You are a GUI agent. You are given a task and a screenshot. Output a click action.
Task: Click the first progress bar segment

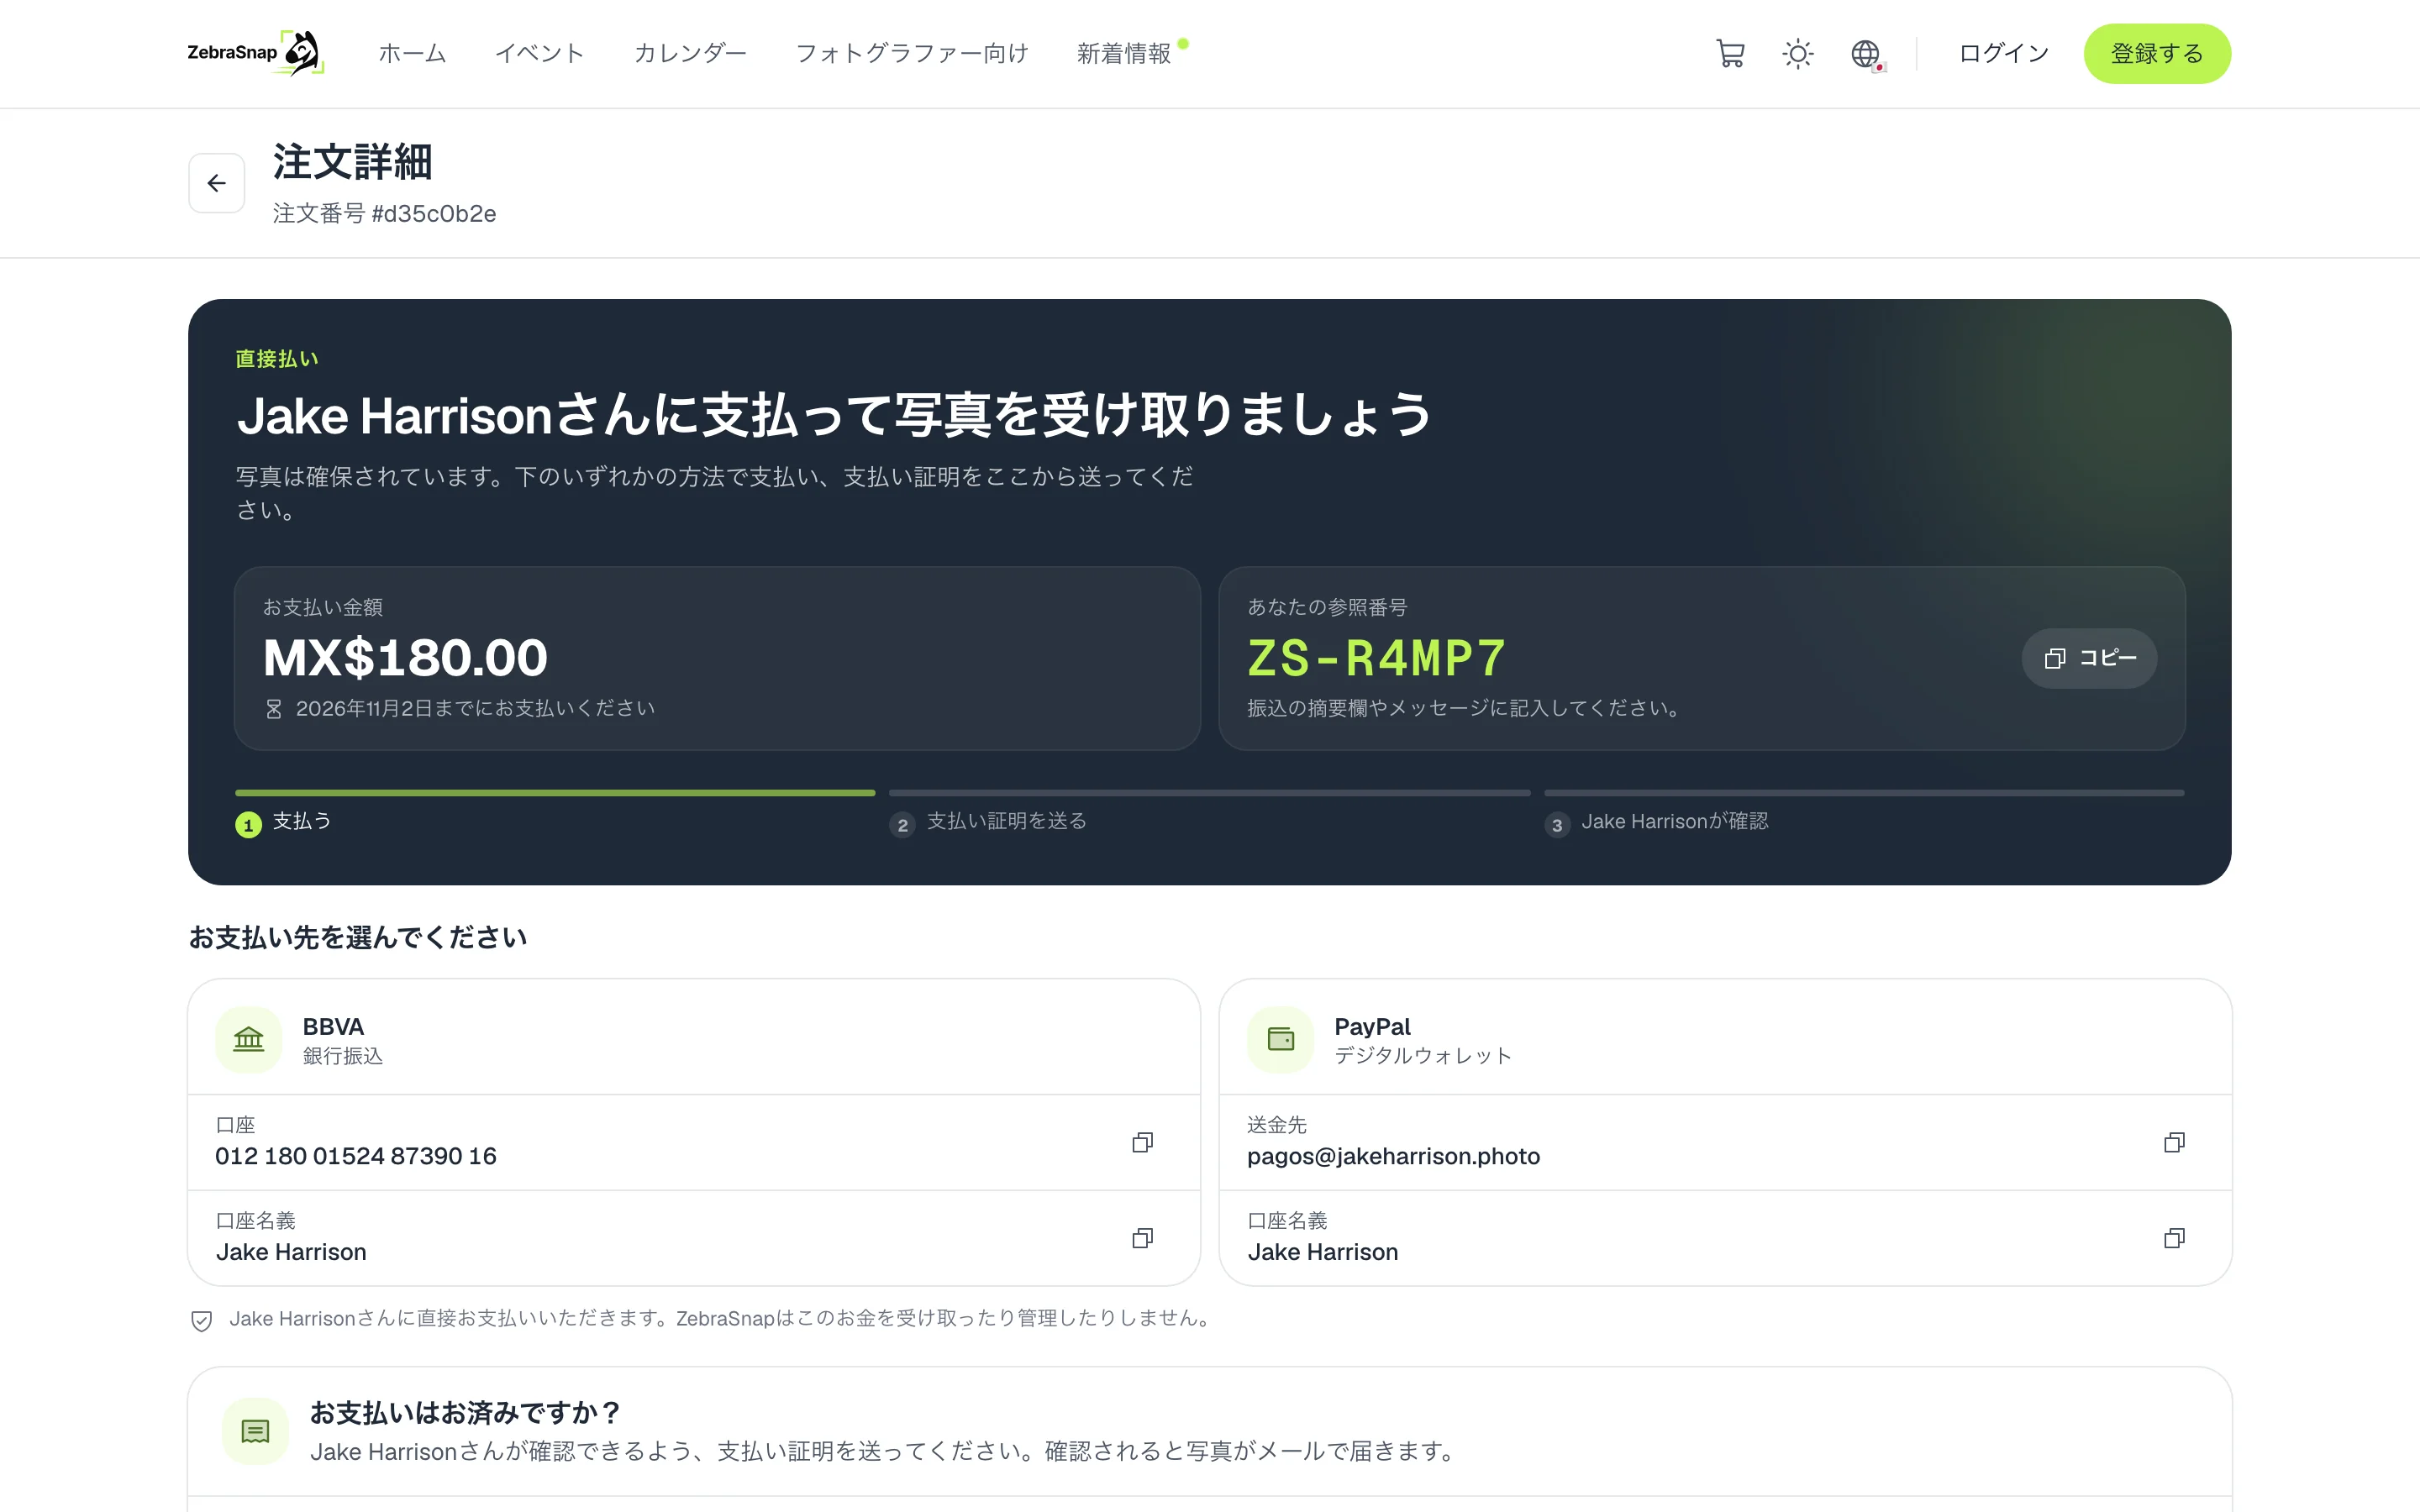tap(555, 793)
